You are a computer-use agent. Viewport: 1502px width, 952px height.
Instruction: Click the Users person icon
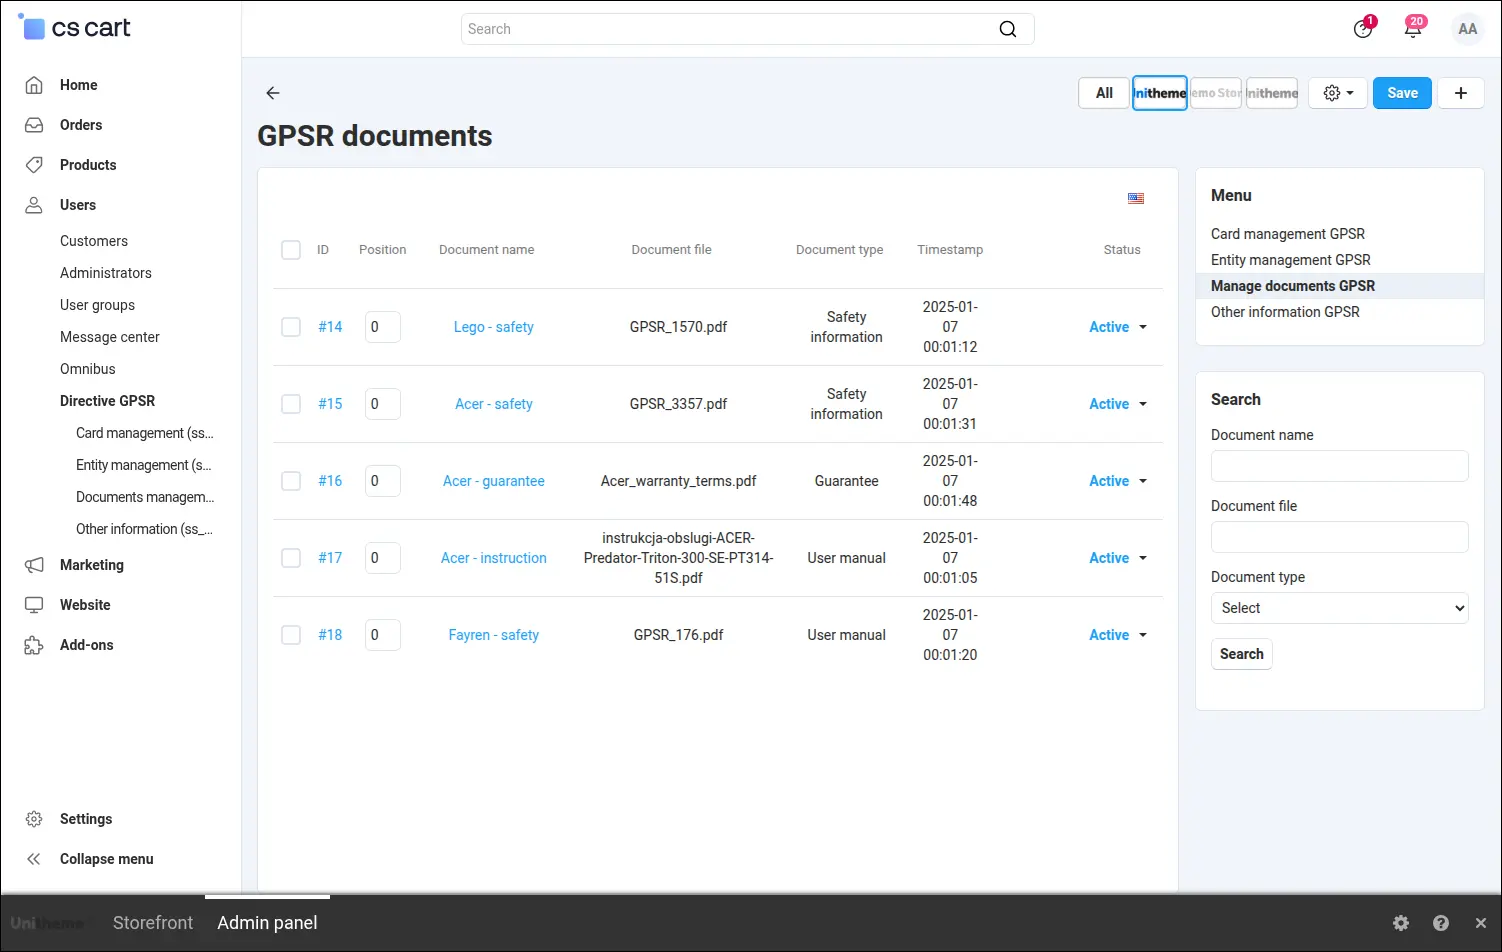[34, 205]
